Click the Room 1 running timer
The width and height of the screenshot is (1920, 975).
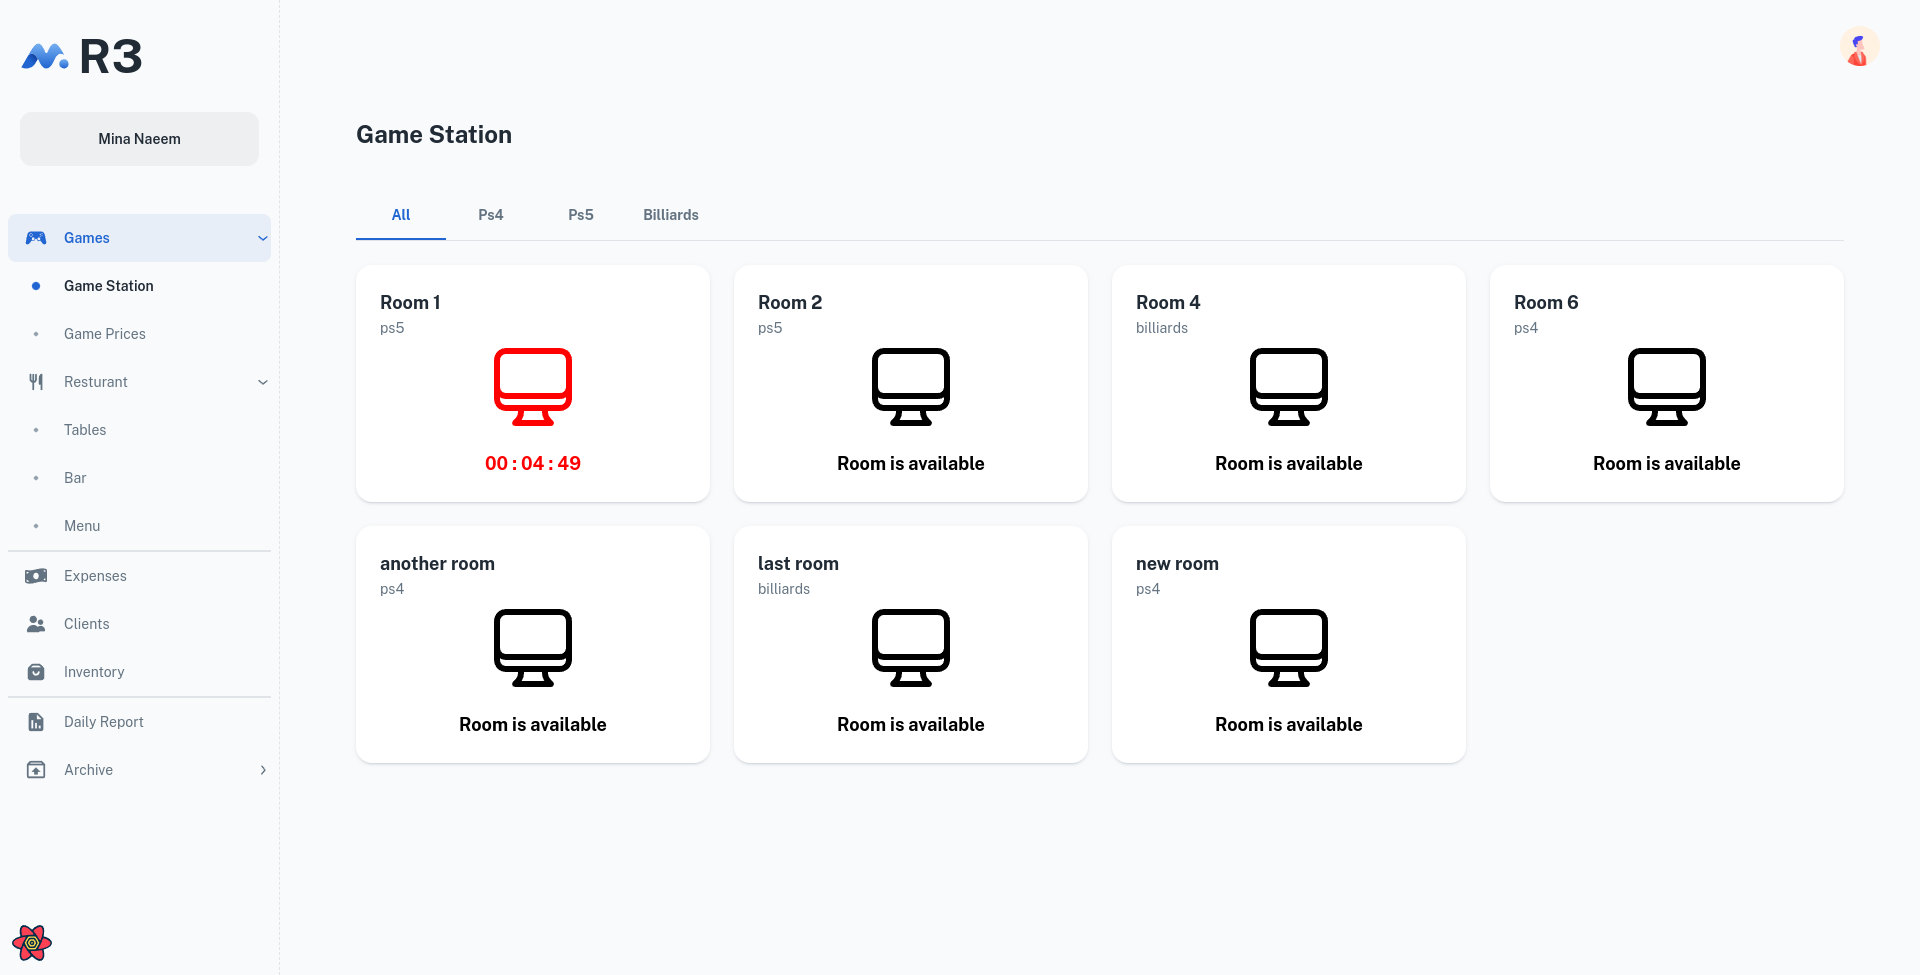(532, 463)
